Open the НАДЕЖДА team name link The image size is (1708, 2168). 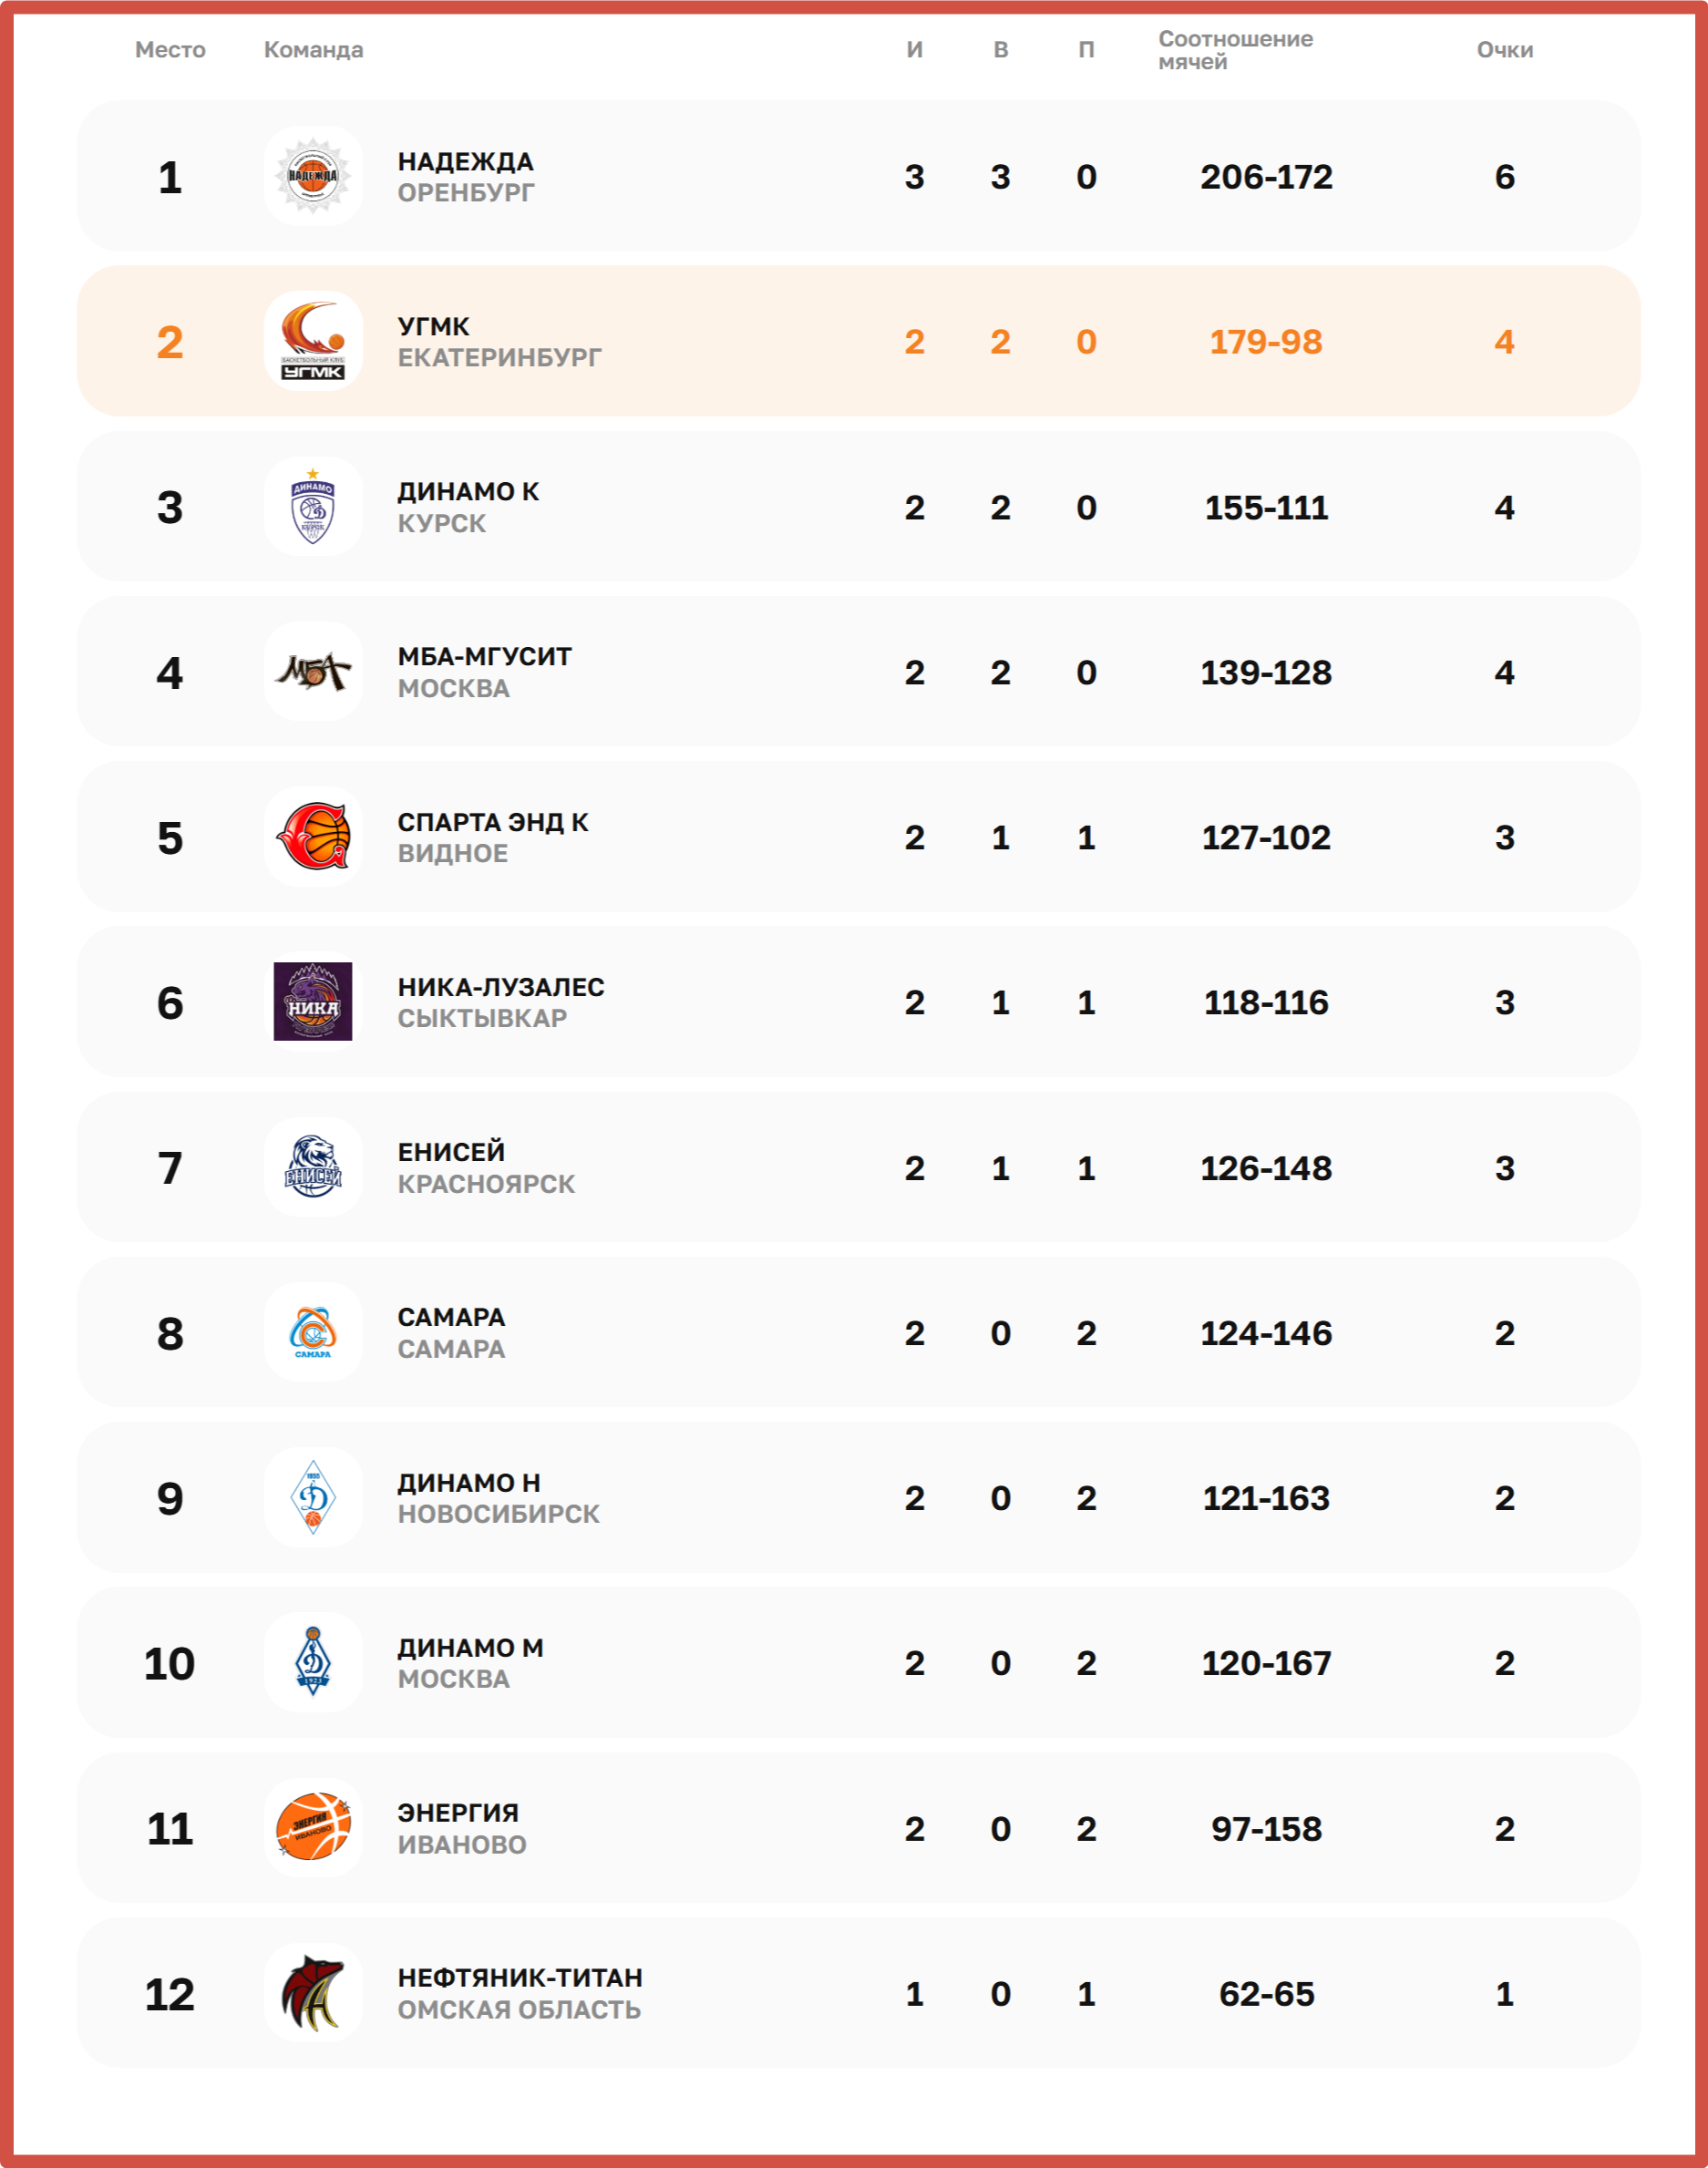click(465, 162)
